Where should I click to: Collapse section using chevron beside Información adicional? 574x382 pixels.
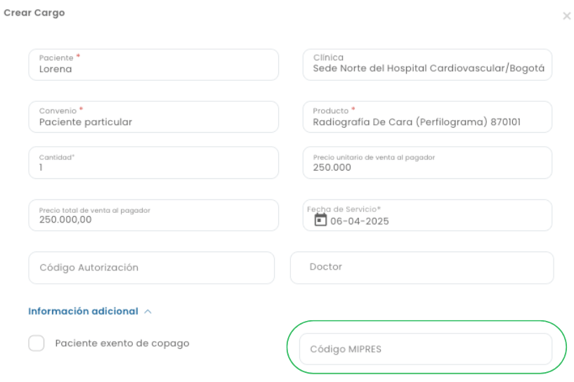pyautogui.click(x=148, y=311)
